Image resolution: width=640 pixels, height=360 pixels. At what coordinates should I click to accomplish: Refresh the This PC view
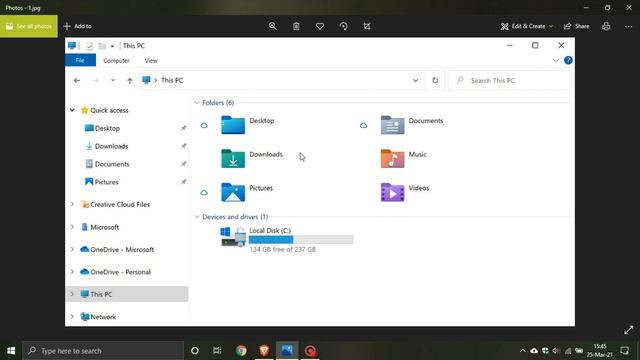(435, 80)
